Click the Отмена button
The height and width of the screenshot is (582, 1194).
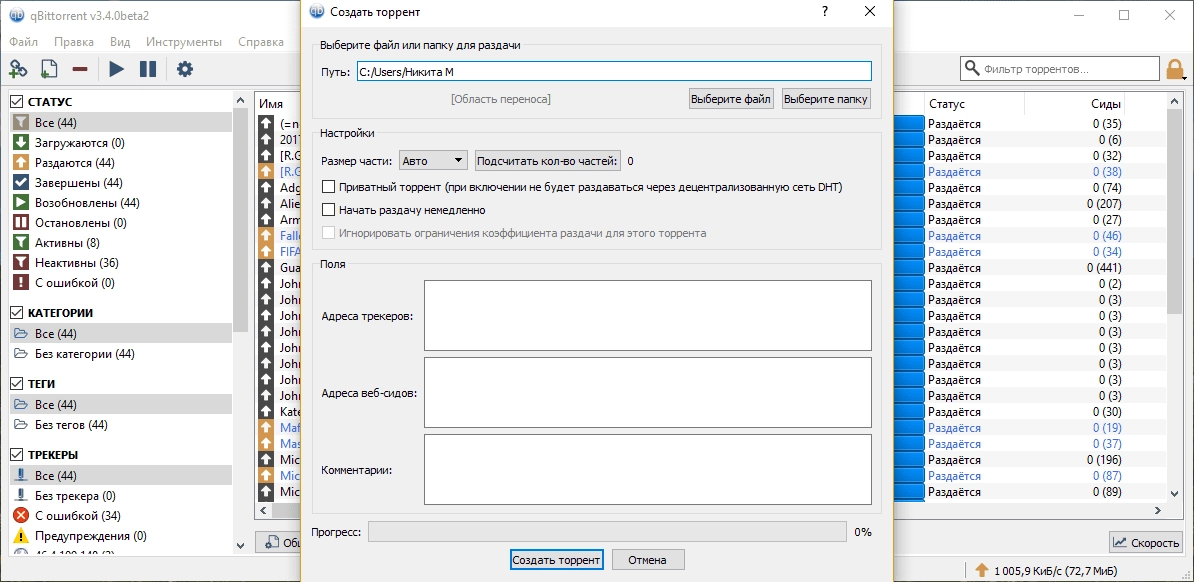tap(648, 560)
